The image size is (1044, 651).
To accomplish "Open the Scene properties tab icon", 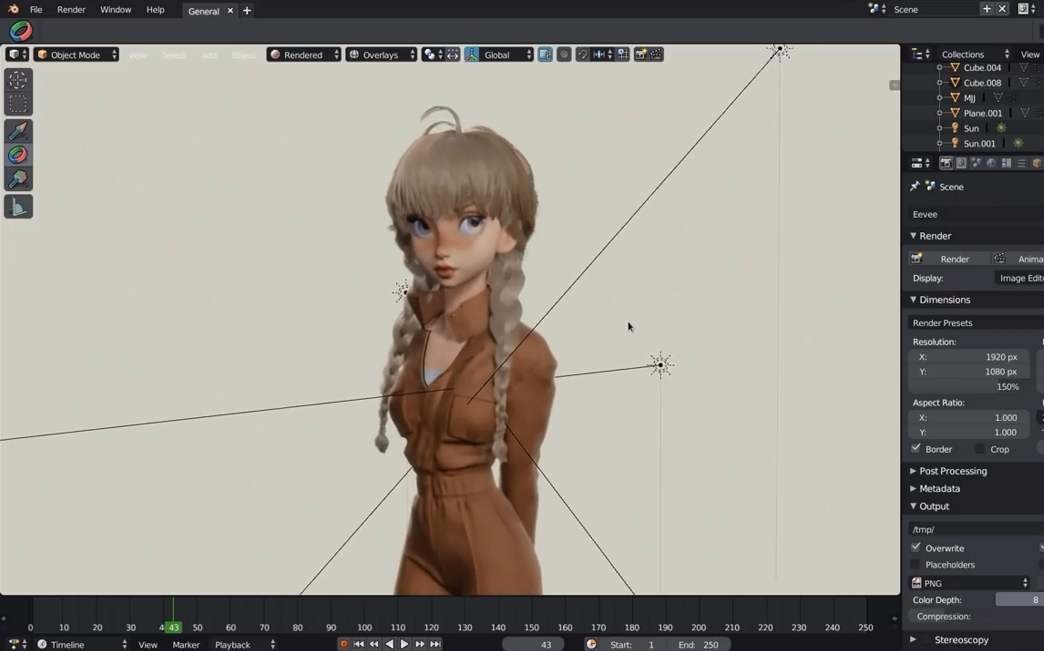I will [x=976, y=162].
